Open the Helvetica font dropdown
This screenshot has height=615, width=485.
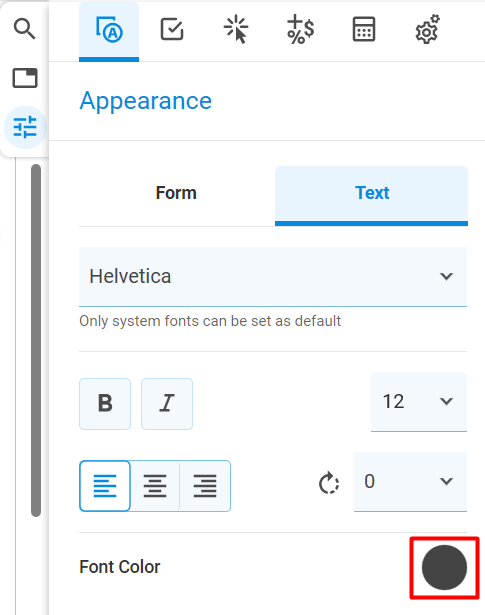click(x=273, y=277)
